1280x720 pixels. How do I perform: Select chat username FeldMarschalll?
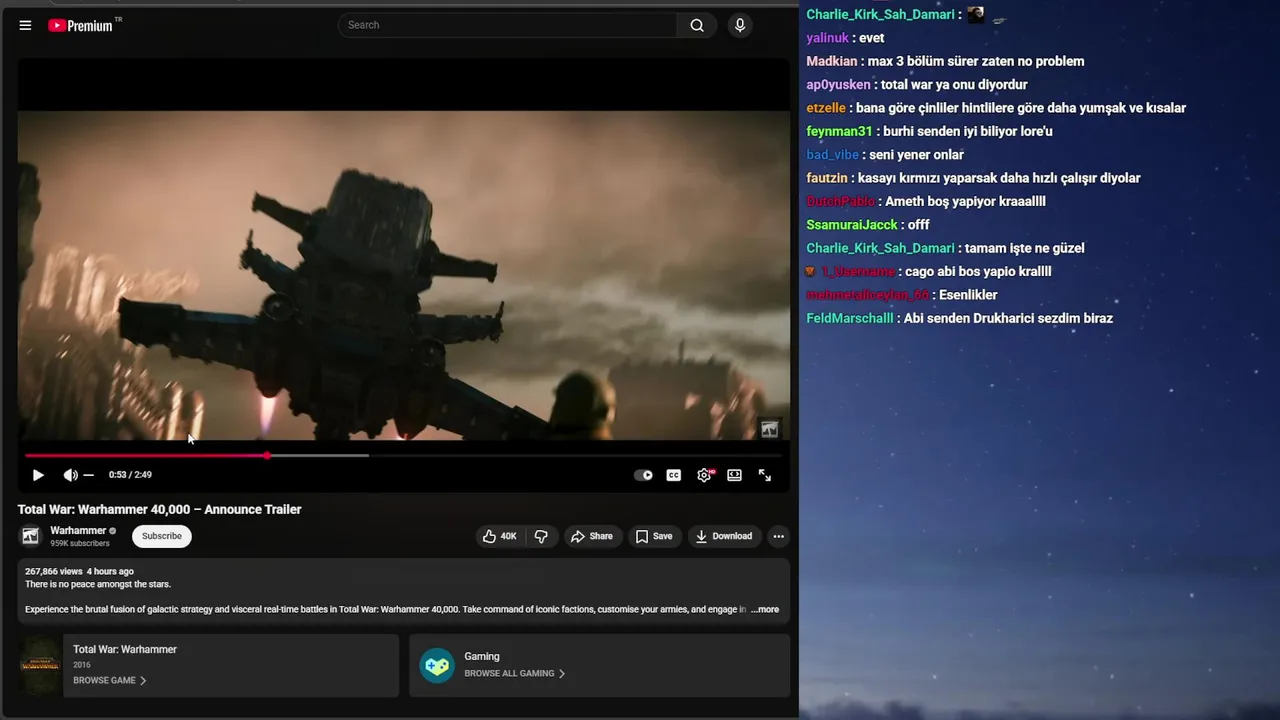click(x=850, y=318)
